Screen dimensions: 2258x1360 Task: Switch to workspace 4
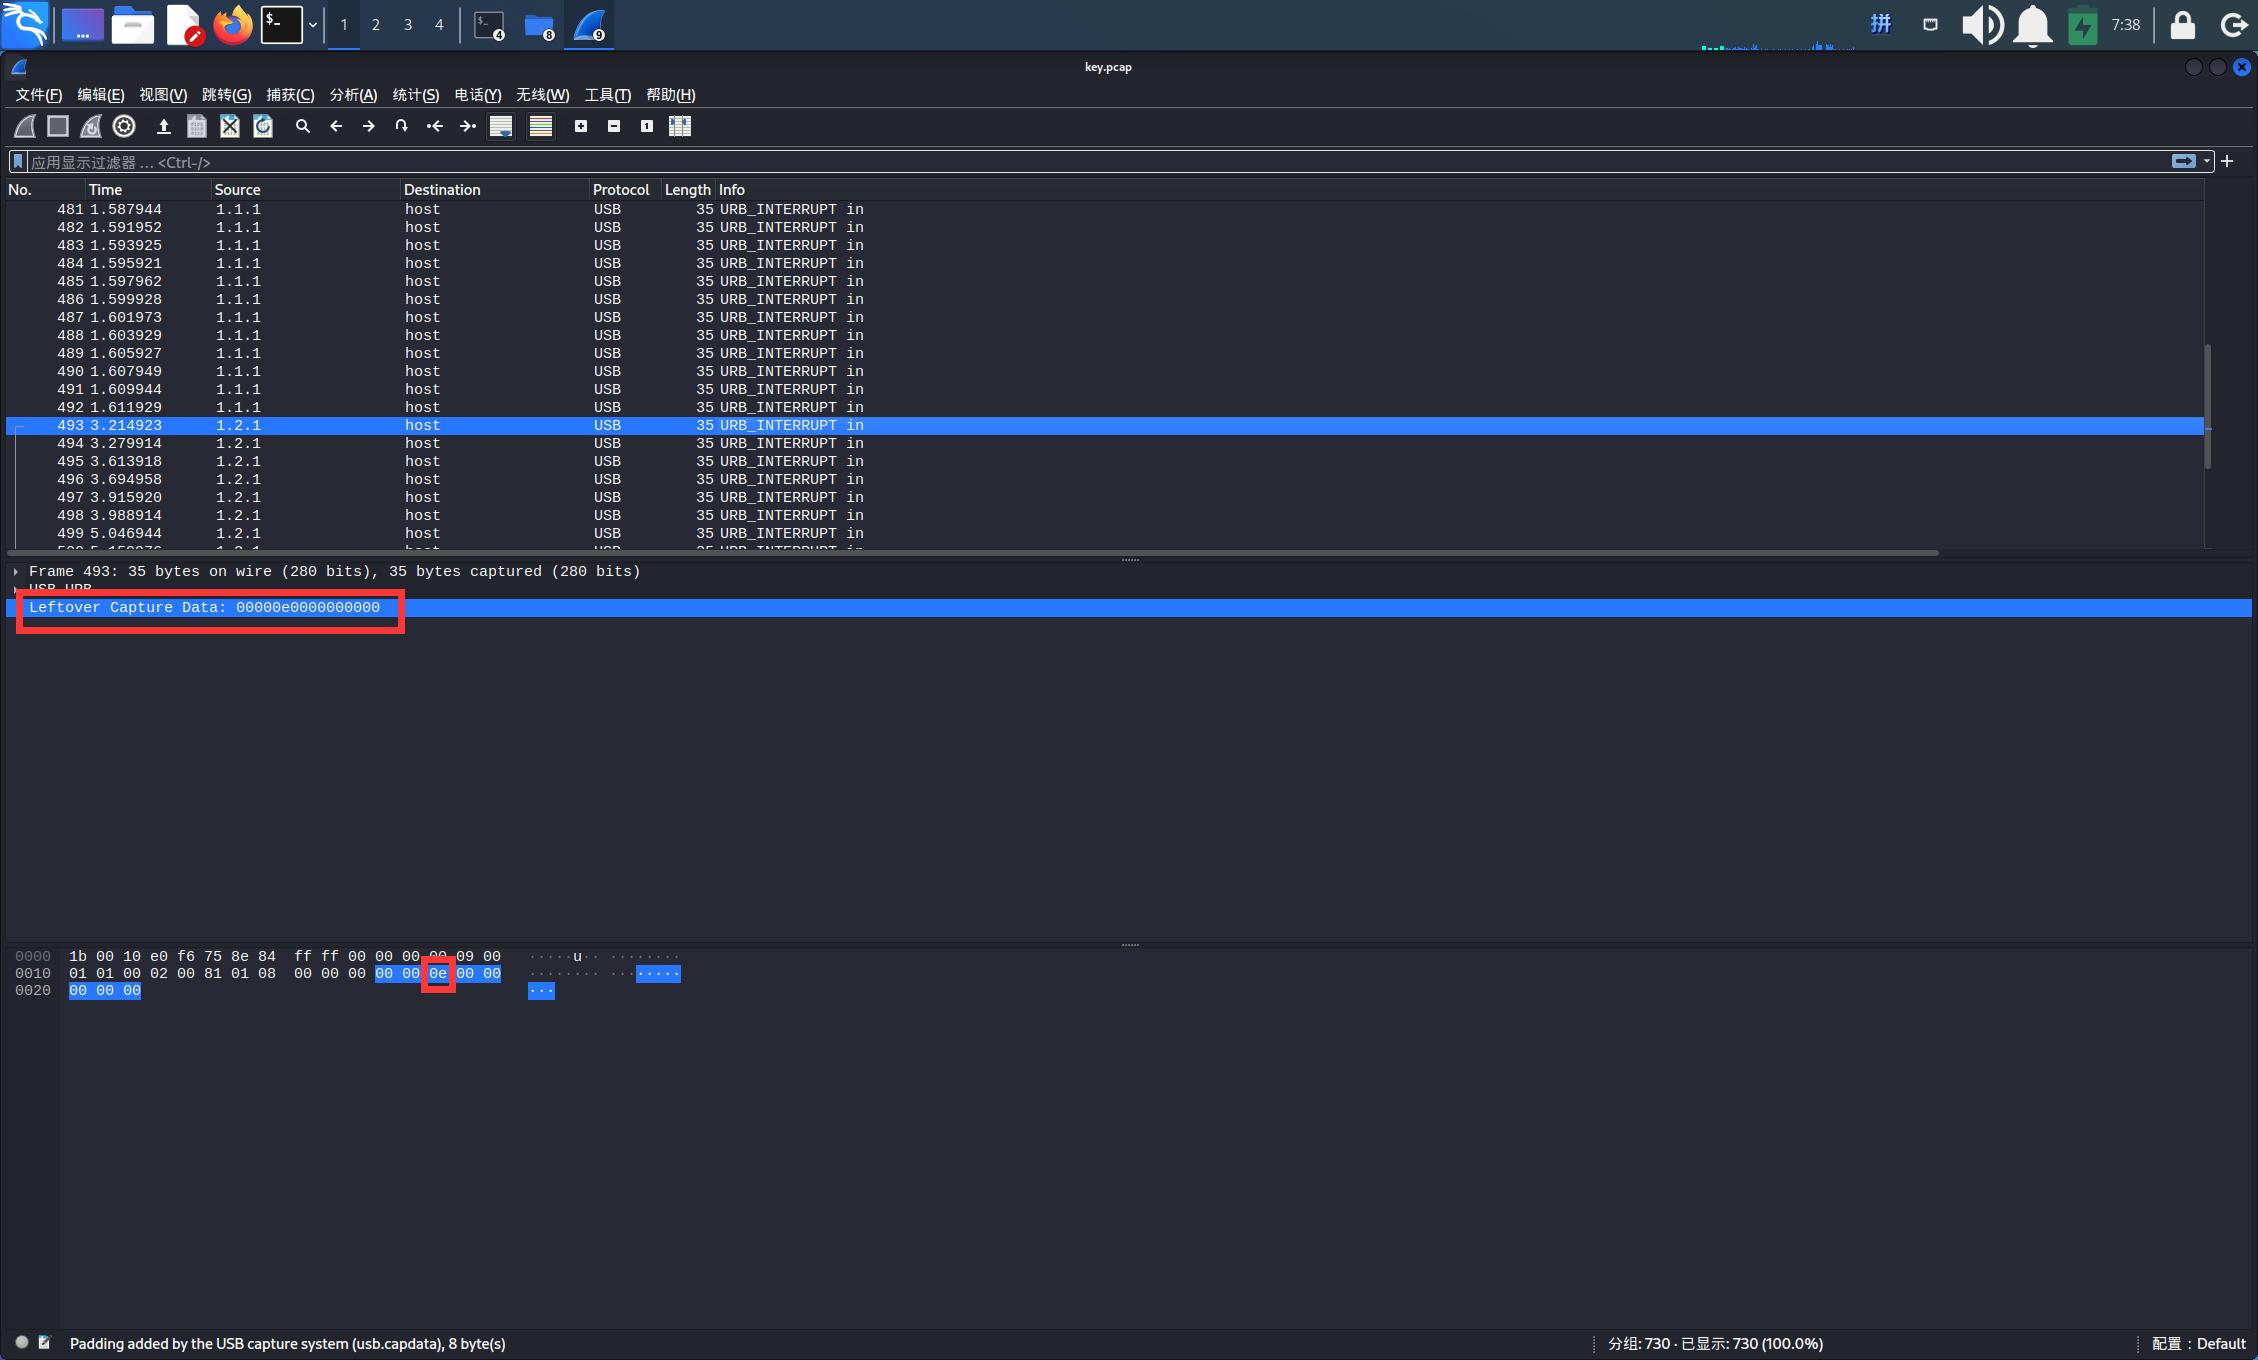click(x=439, y=25)
